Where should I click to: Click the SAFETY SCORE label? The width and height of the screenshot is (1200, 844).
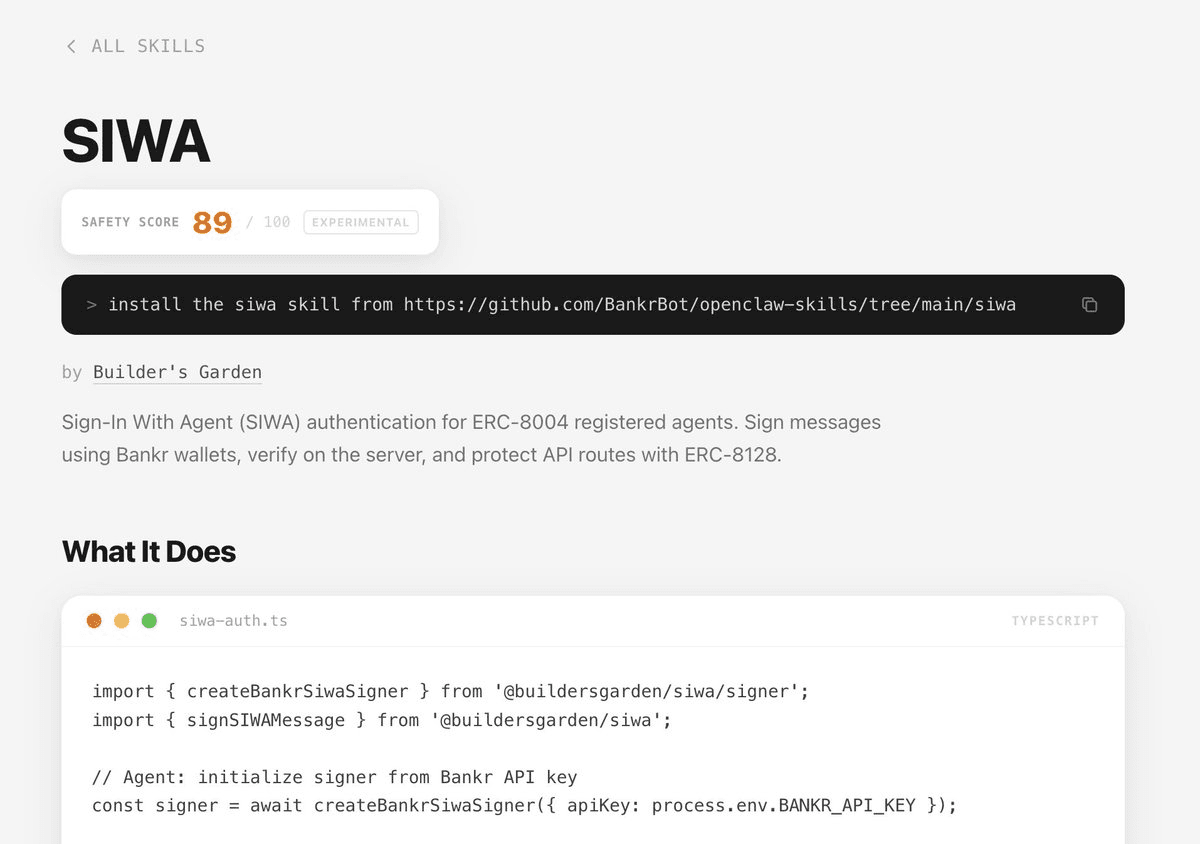(130, 222)
